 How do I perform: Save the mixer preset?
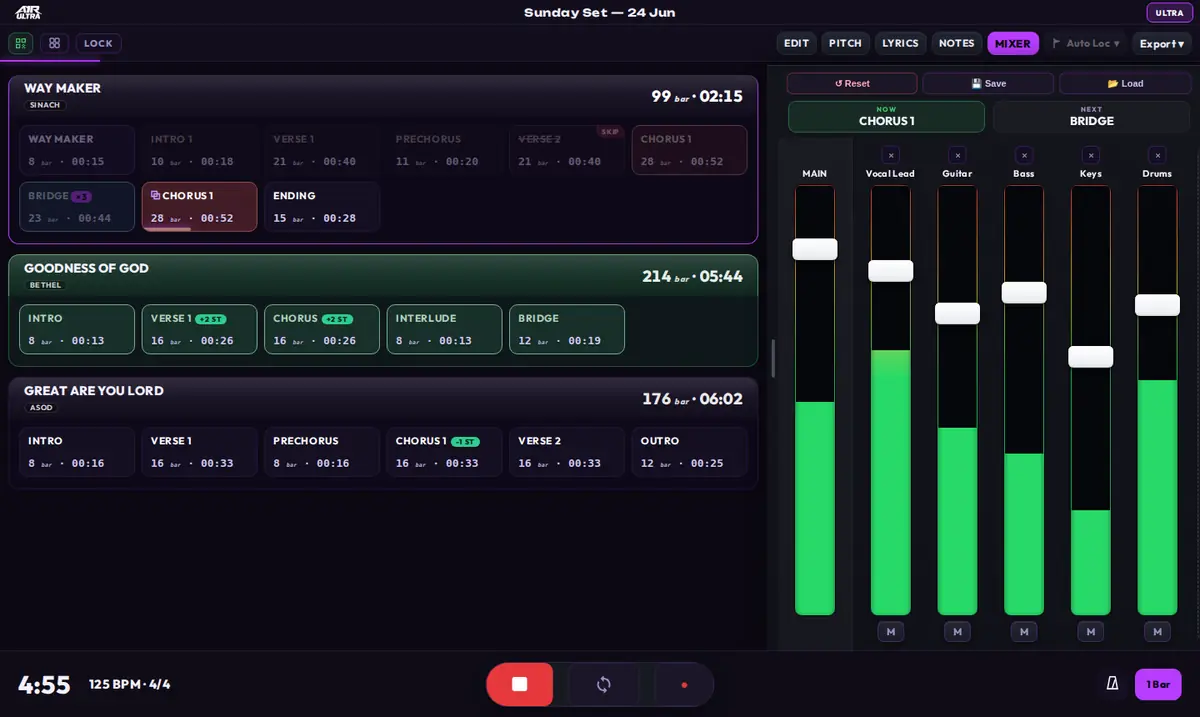tap(988, 83)
